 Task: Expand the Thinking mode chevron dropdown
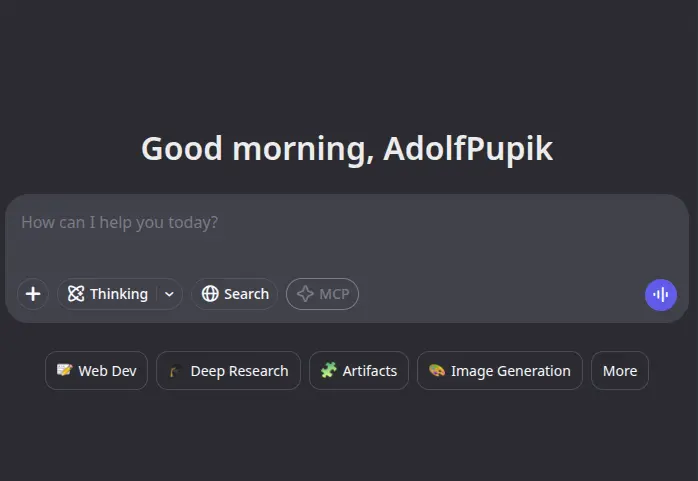pyautogui.click(x=169, y=294)
